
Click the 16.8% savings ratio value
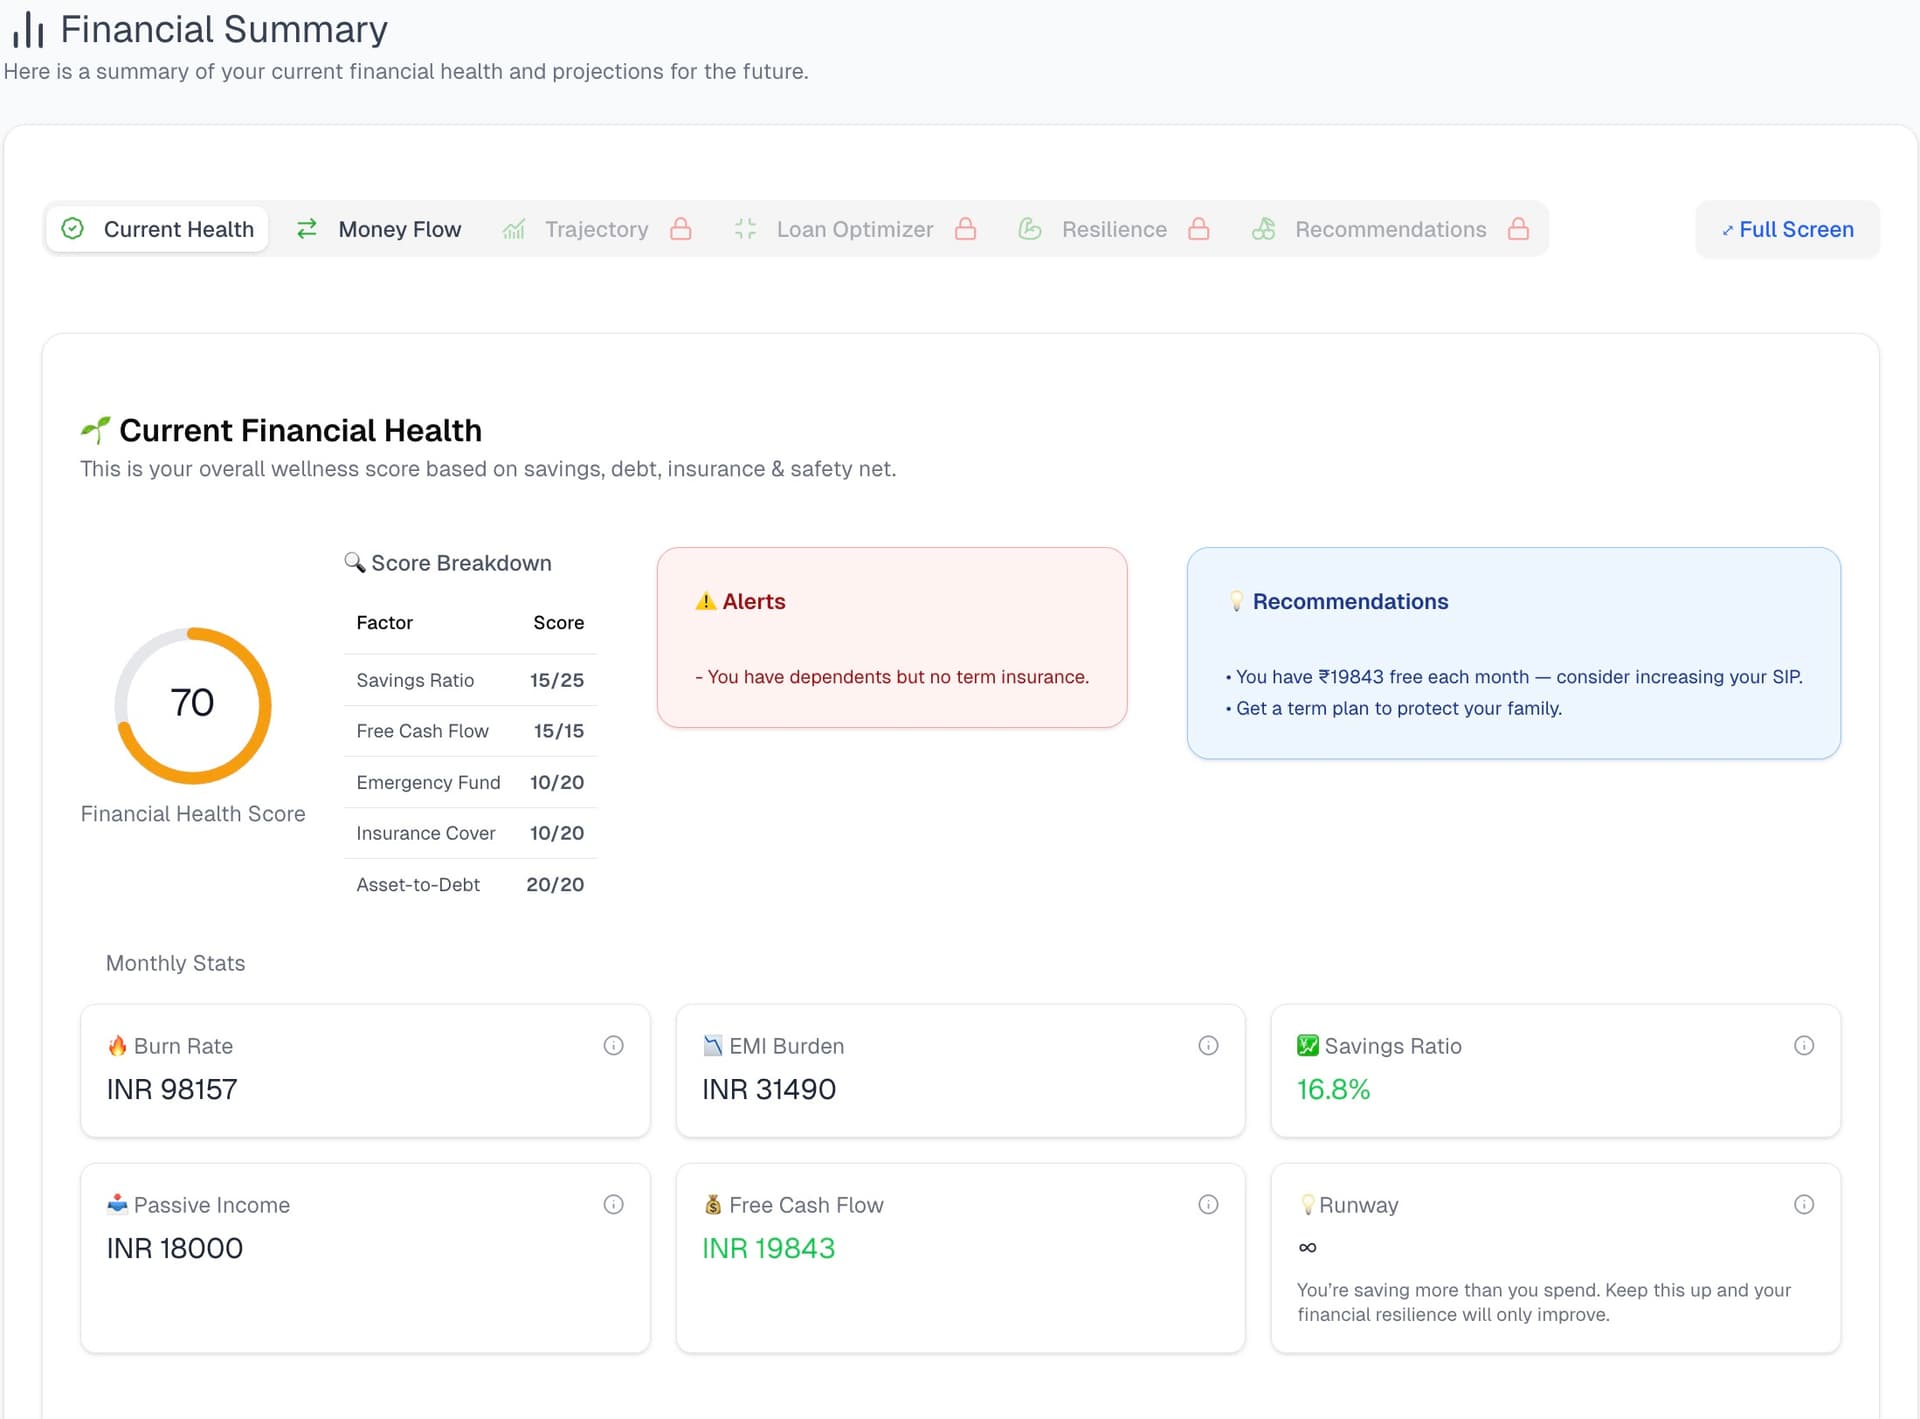(x=1333, y=1089)
